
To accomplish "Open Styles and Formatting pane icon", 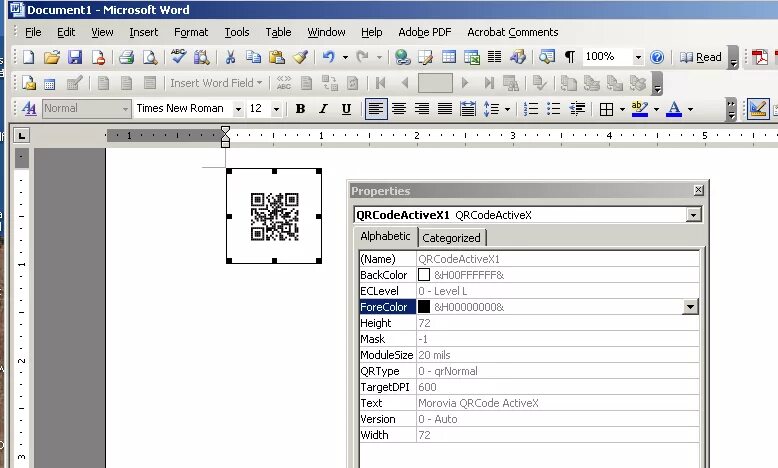I will [x=29, y=109].
